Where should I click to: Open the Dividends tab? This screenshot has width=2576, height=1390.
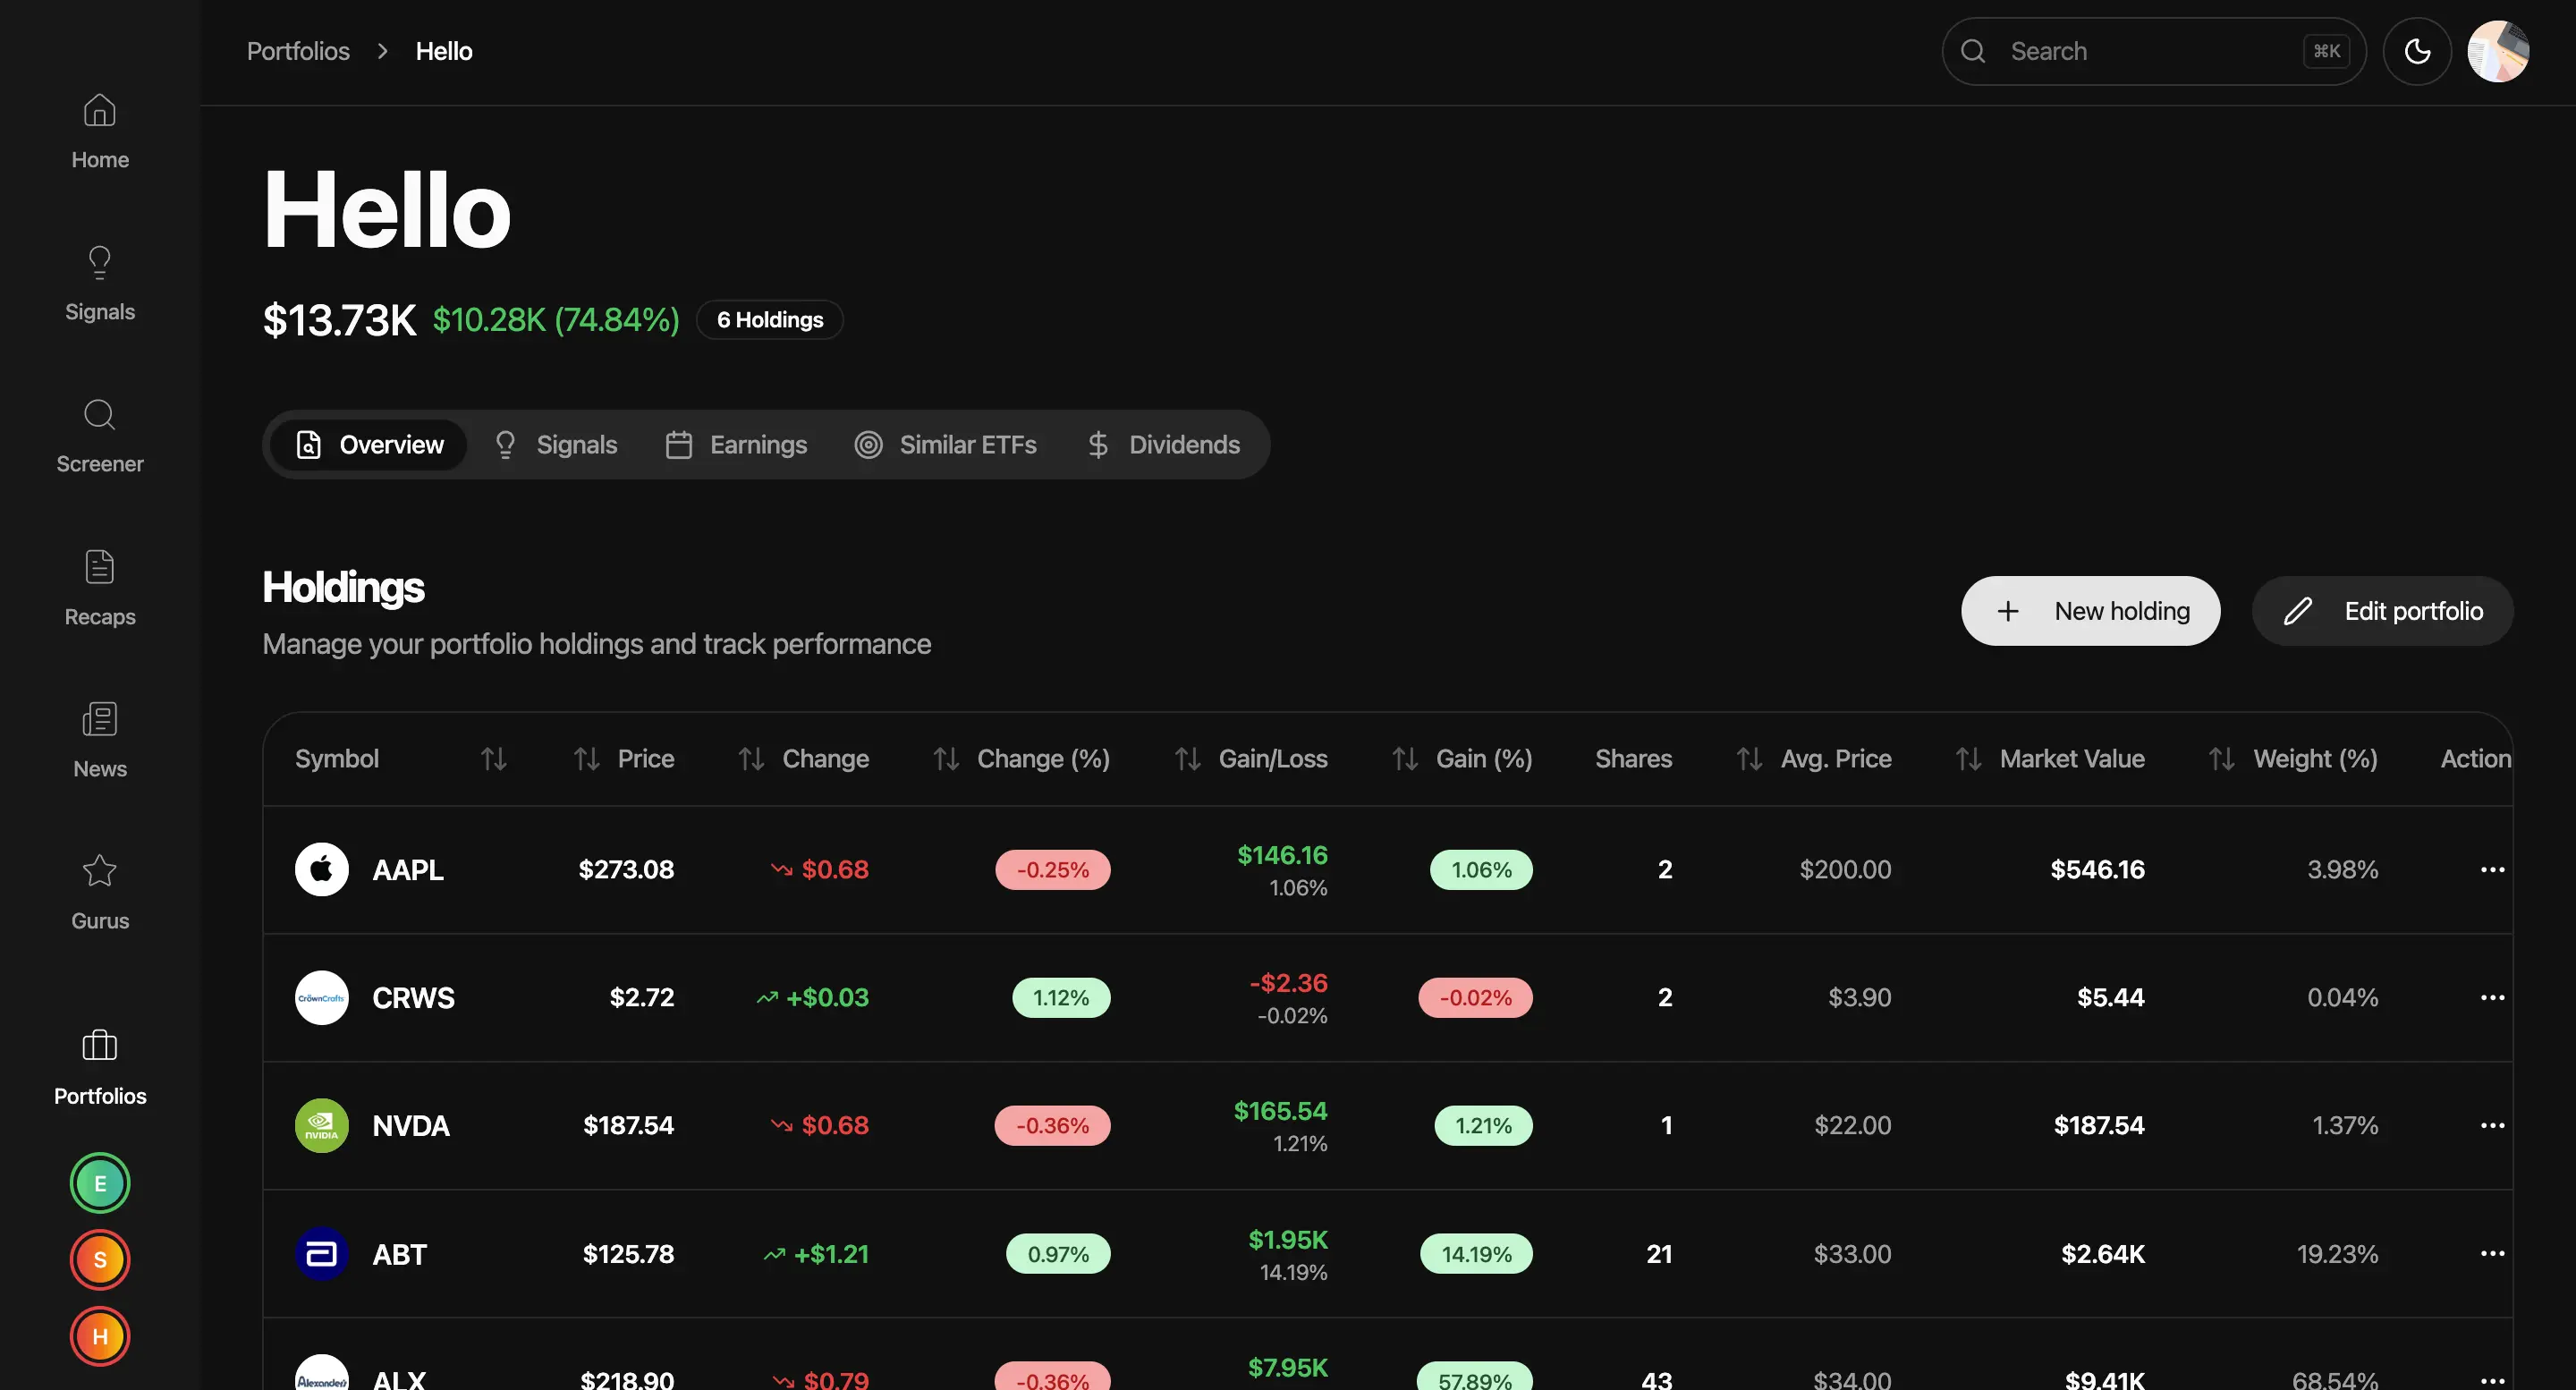click(1164, 444)
